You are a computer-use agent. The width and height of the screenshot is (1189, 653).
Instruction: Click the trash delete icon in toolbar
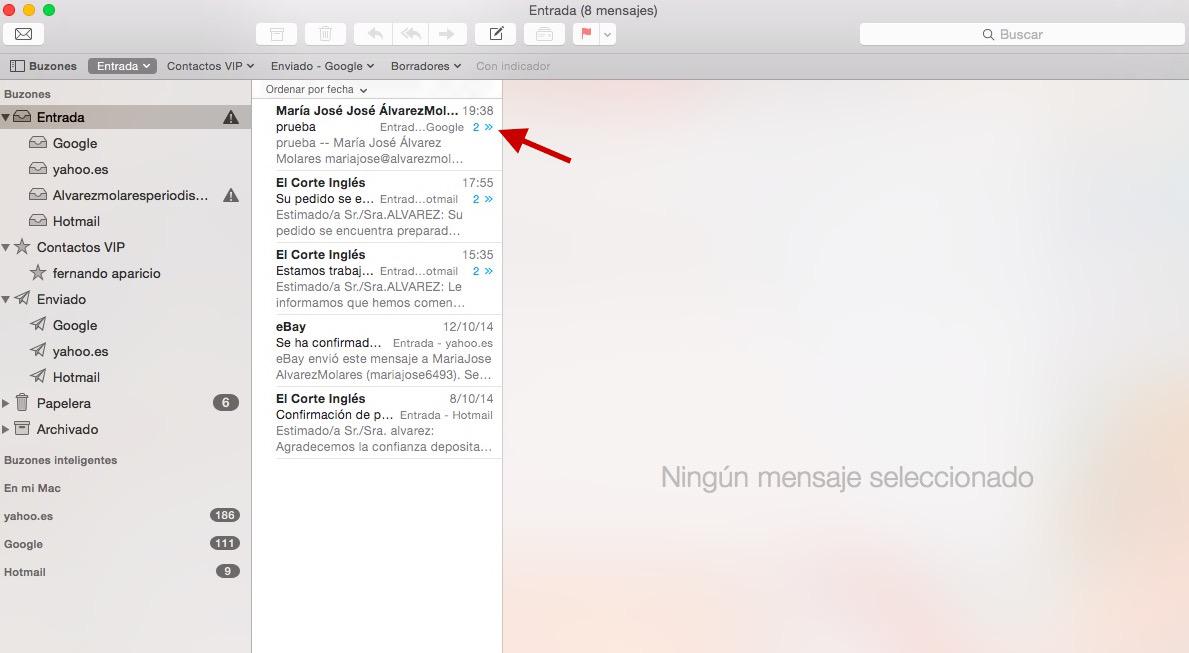pos(325,34)
